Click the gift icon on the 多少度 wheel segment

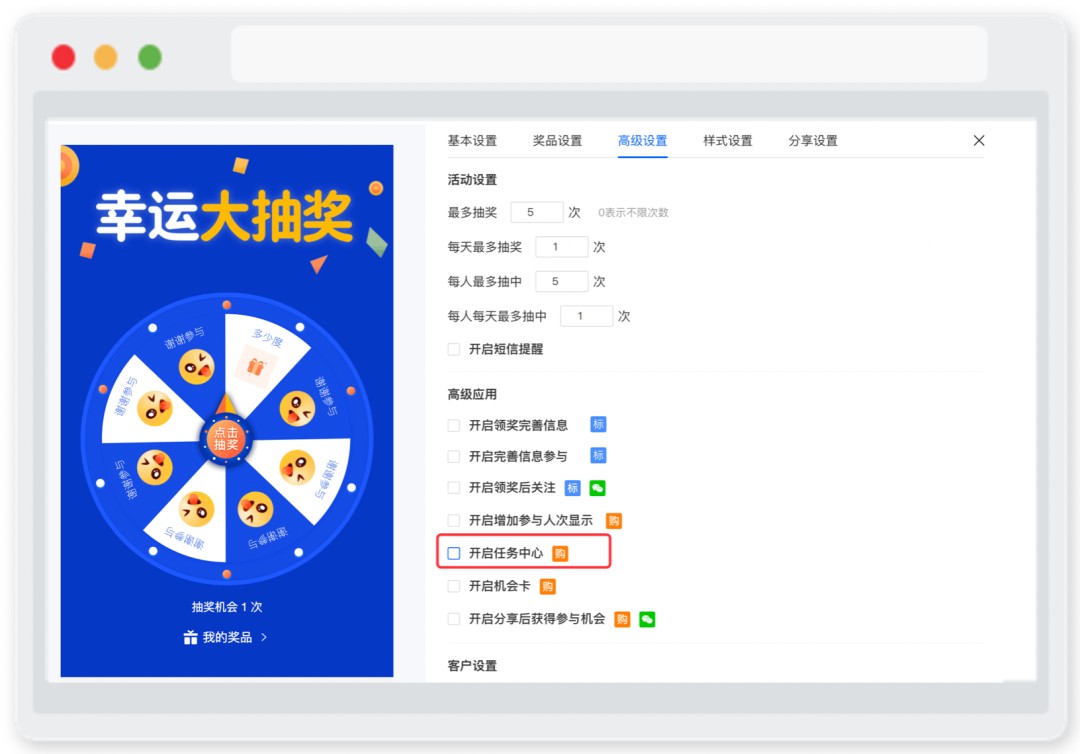pos(256,366)
